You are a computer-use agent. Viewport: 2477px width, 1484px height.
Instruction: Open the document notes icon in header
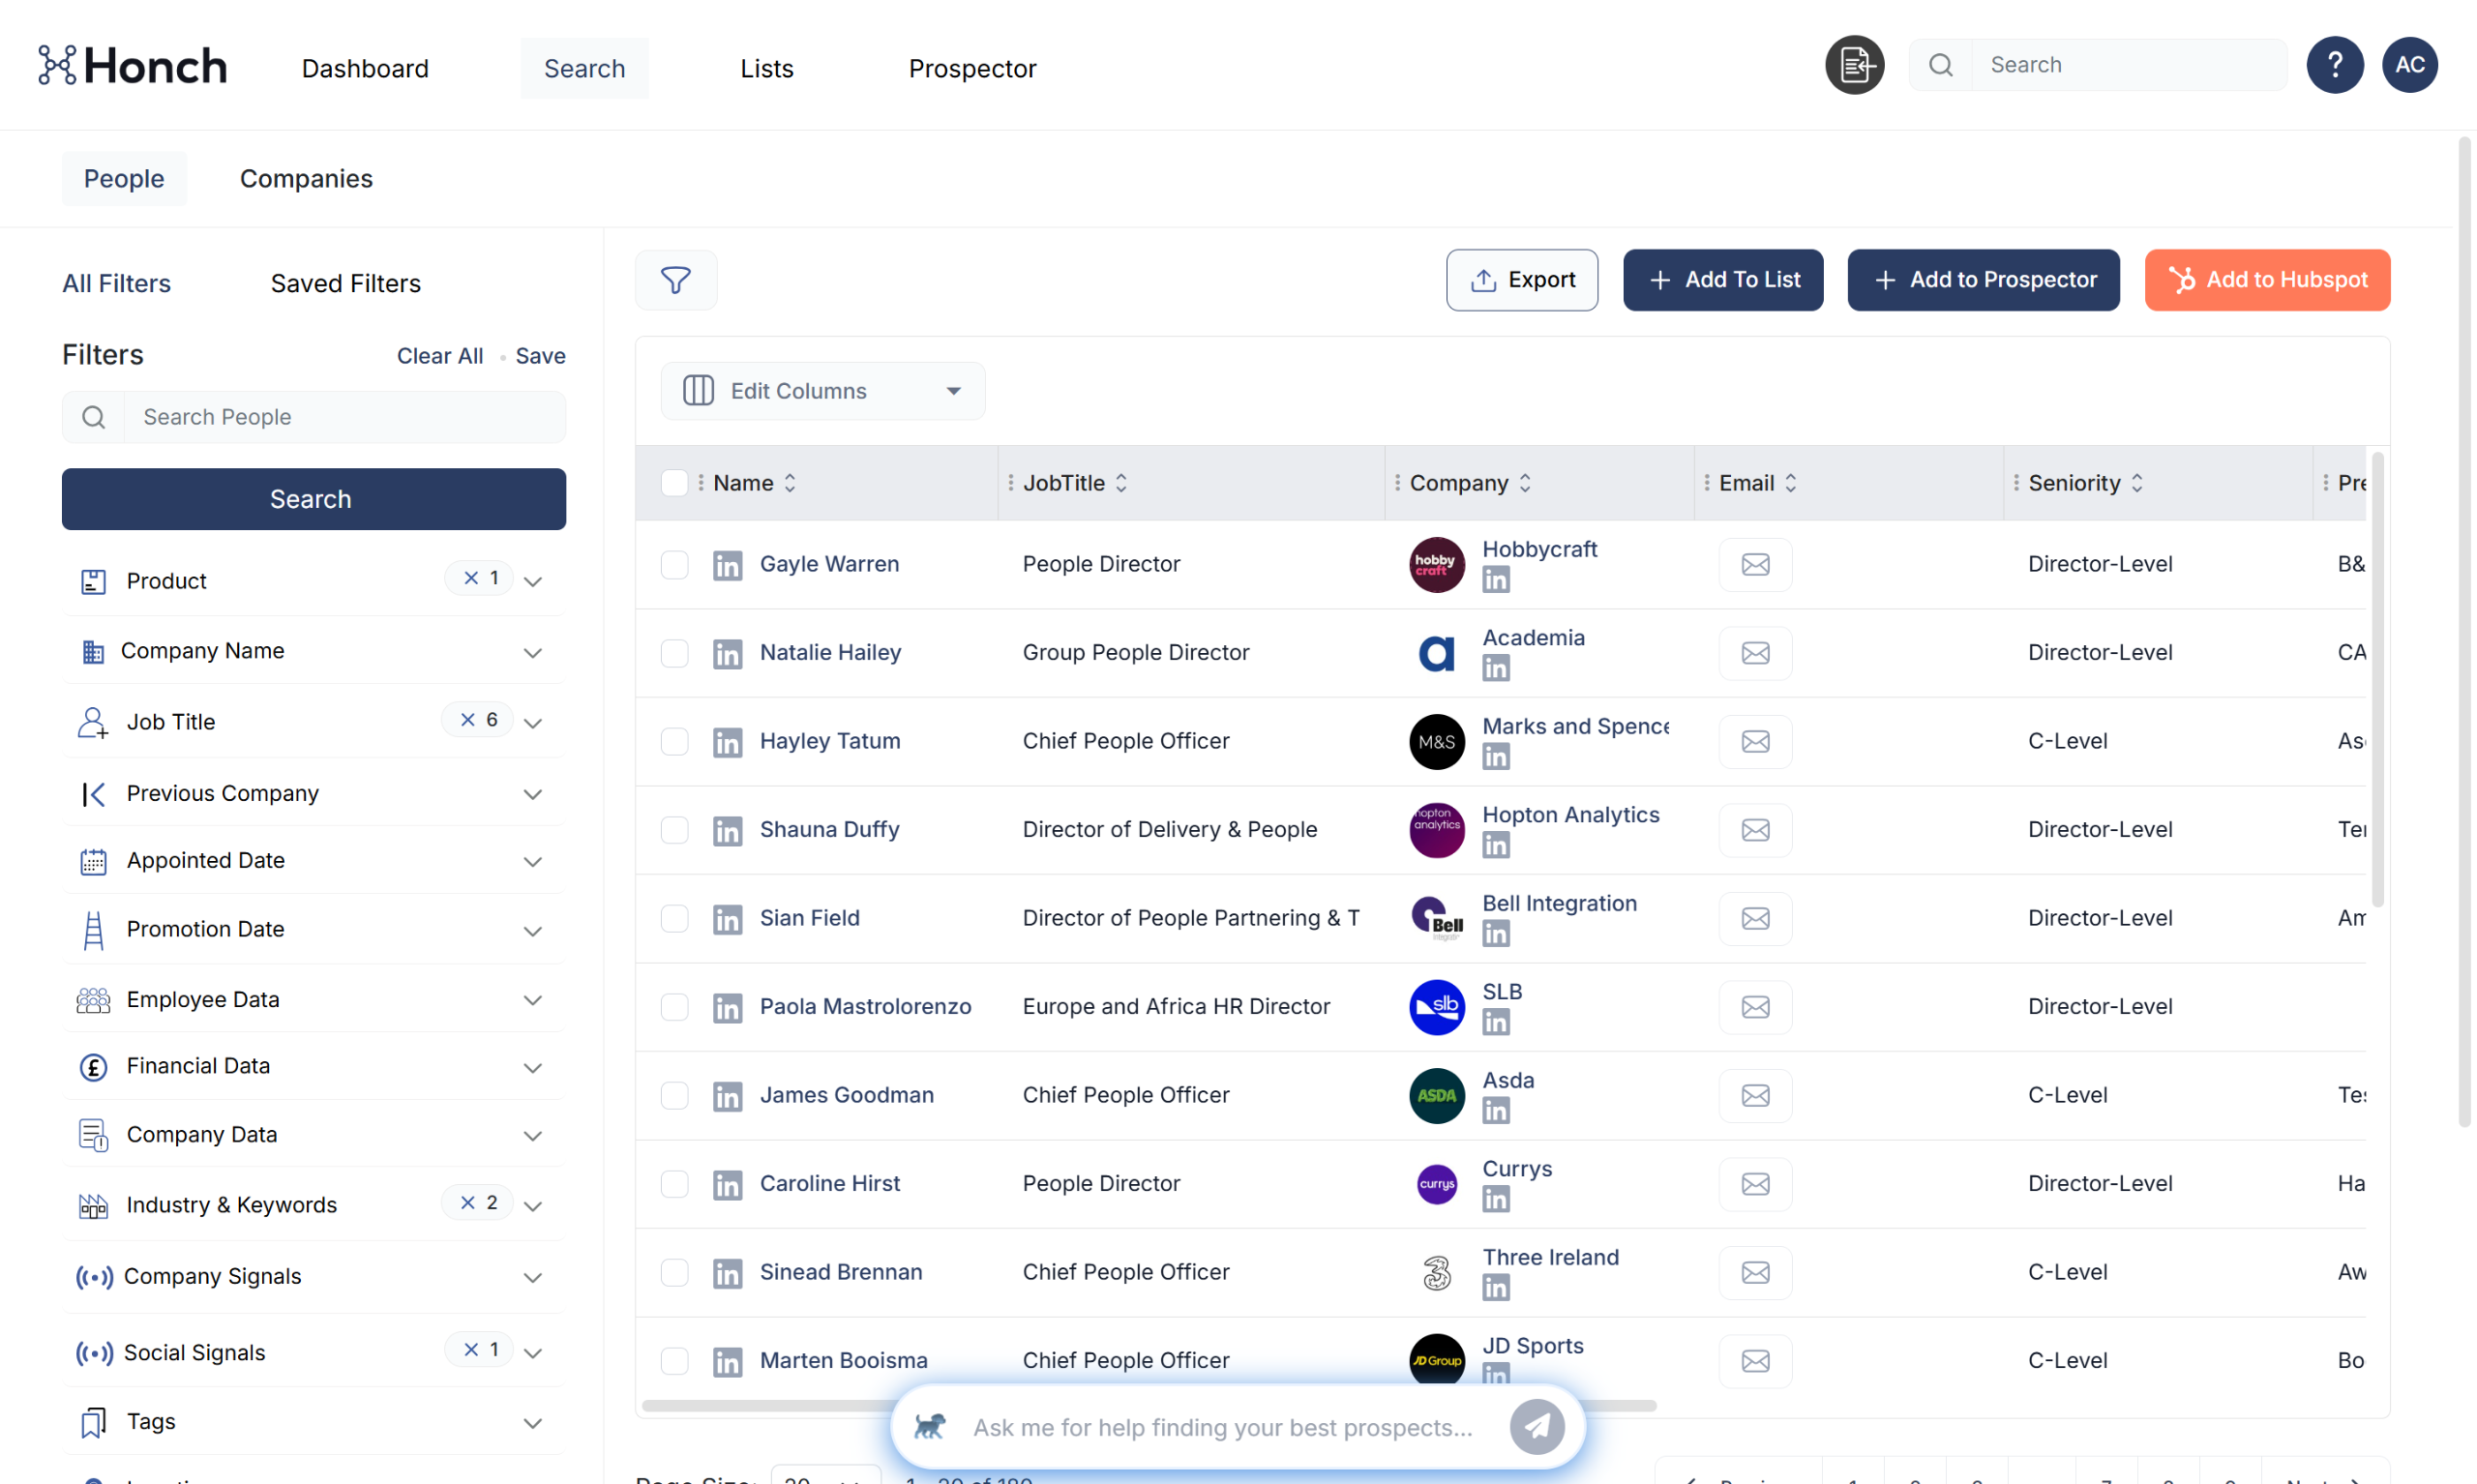[x=1854, y=66]
